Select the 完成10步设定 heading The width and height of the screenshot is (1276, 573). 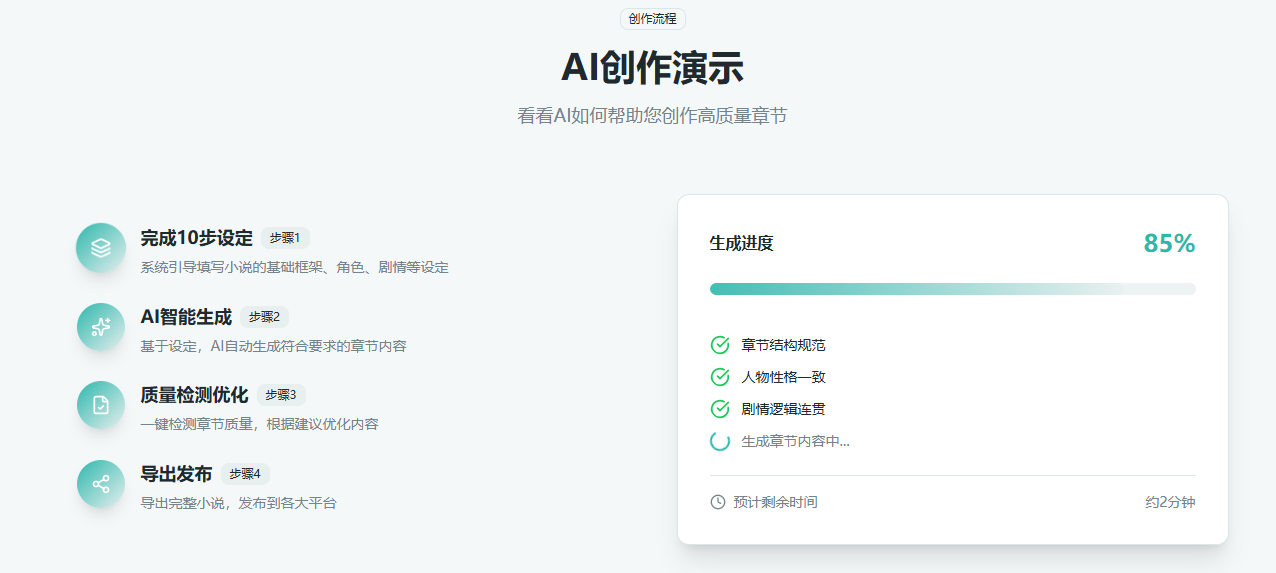[x=197, y=238]
